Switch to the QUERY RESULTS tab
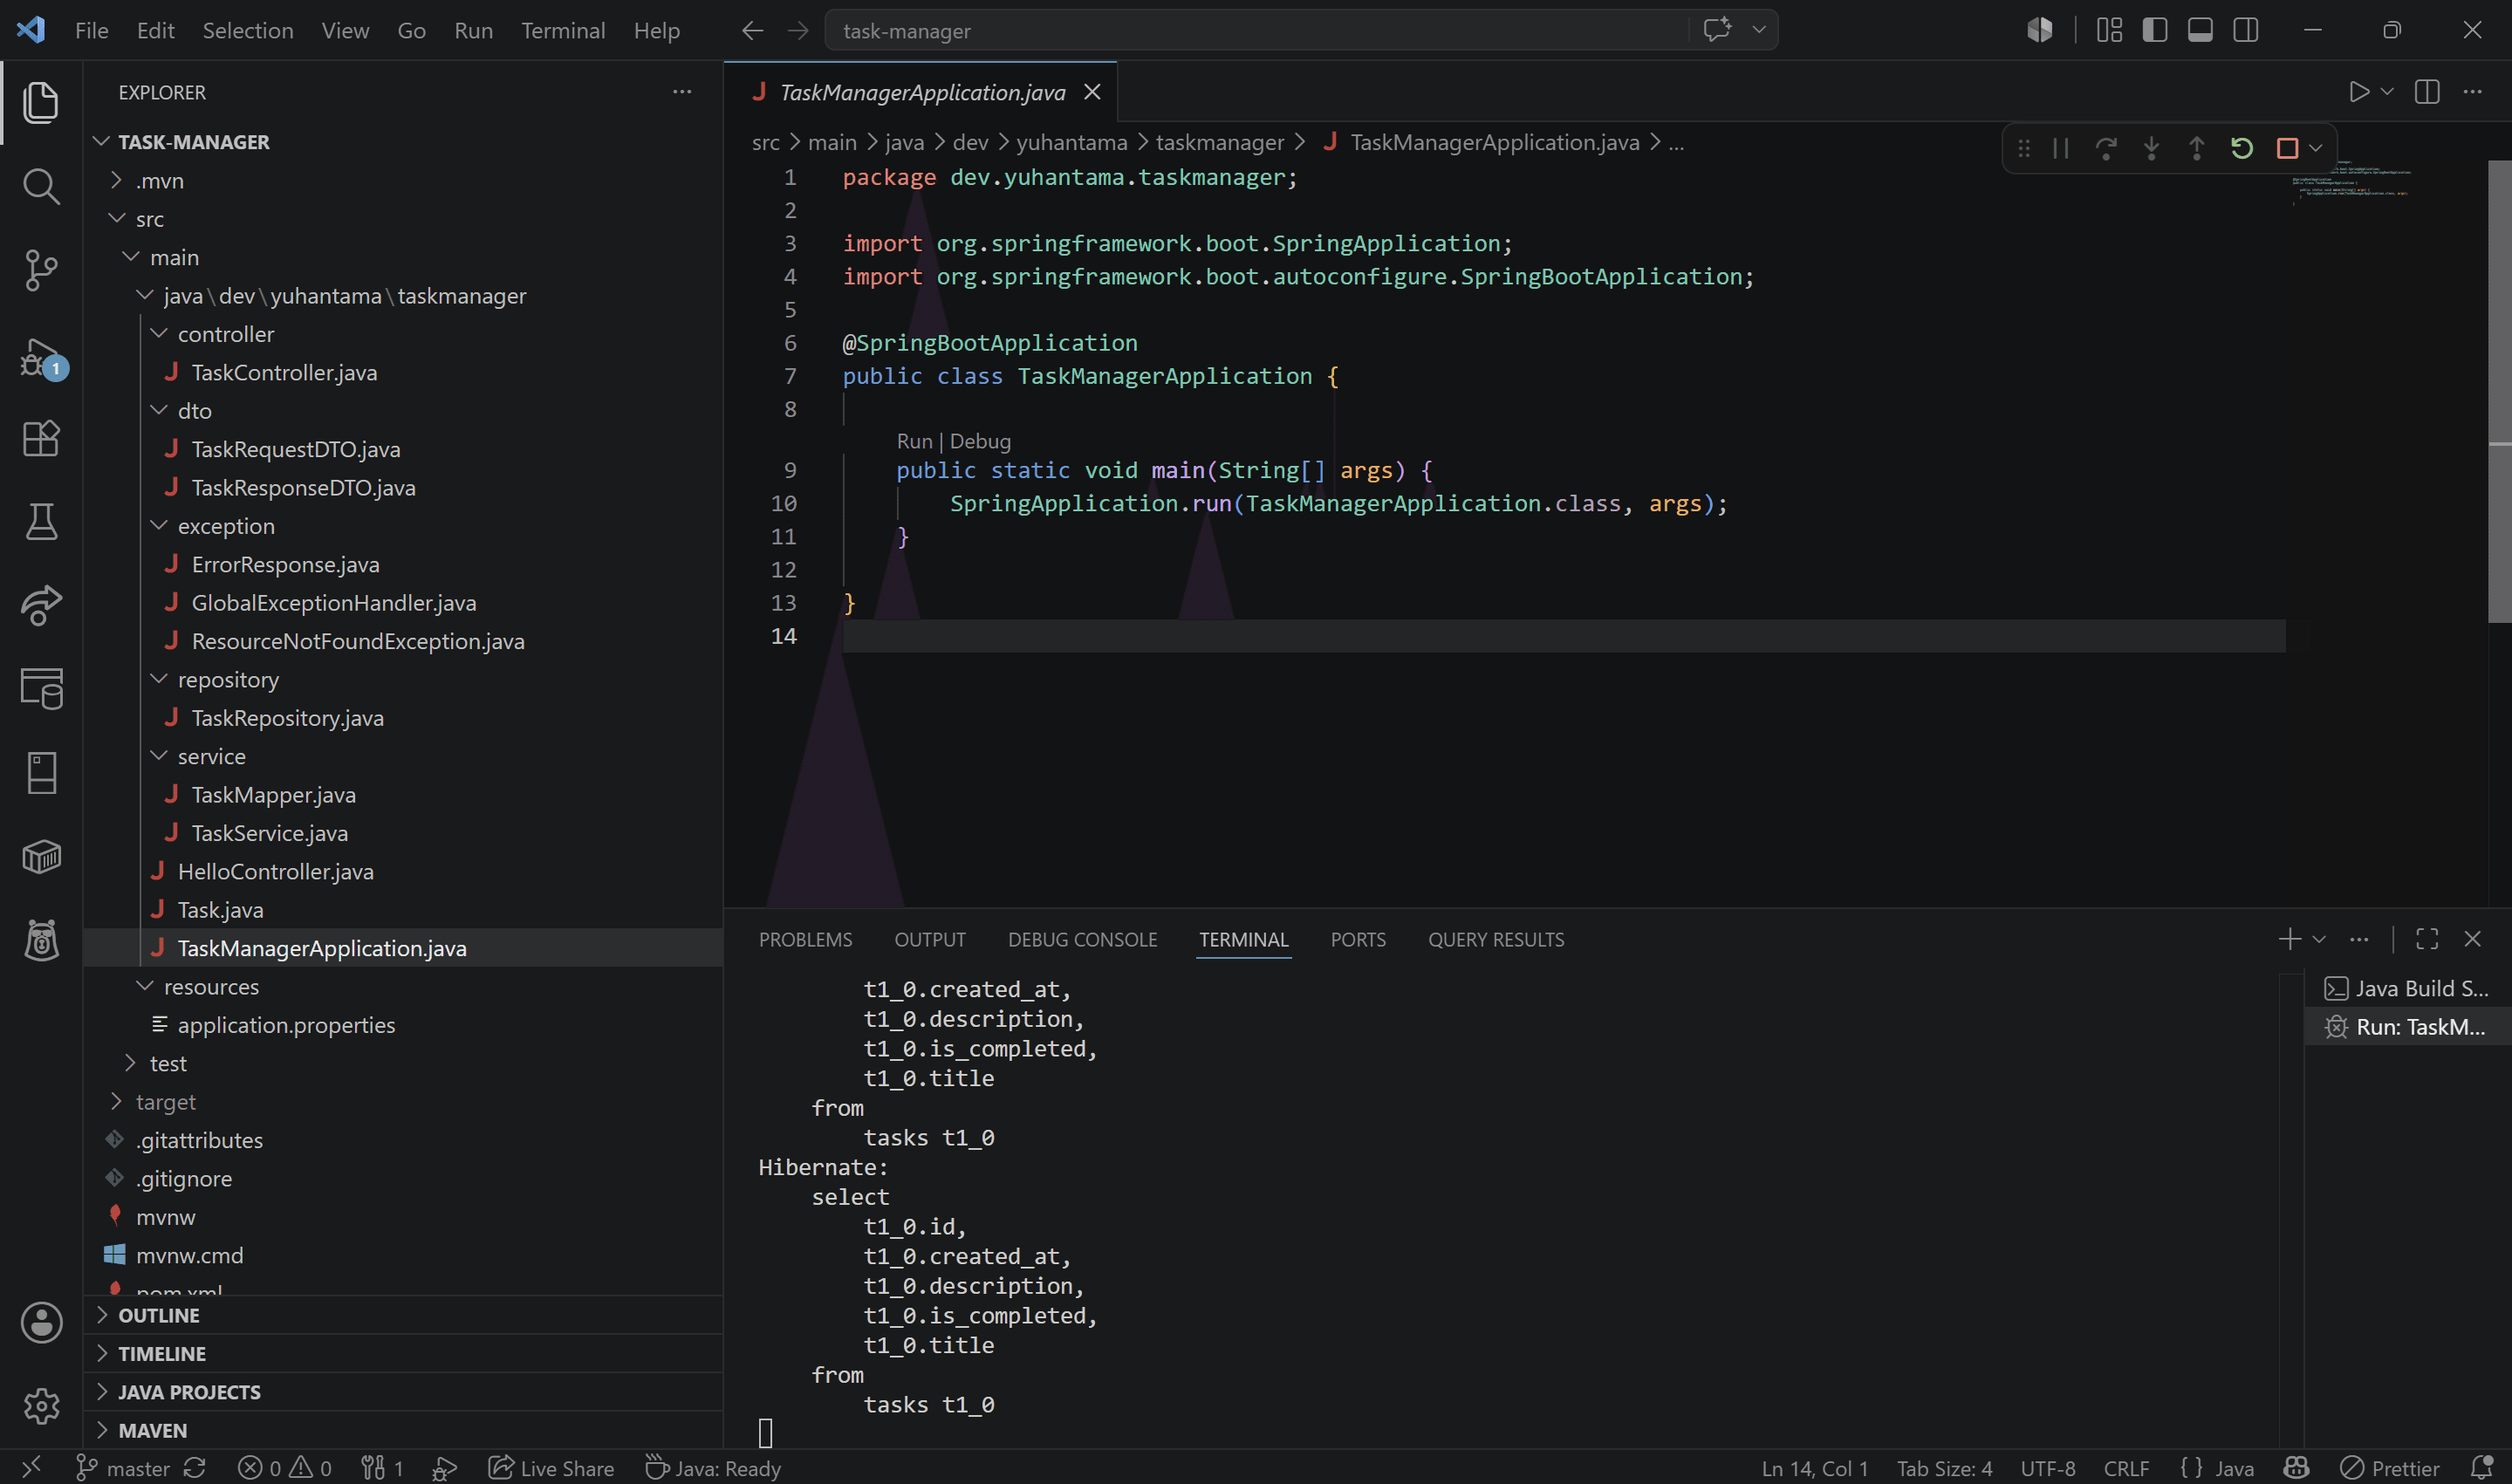 pos(1496,940)
